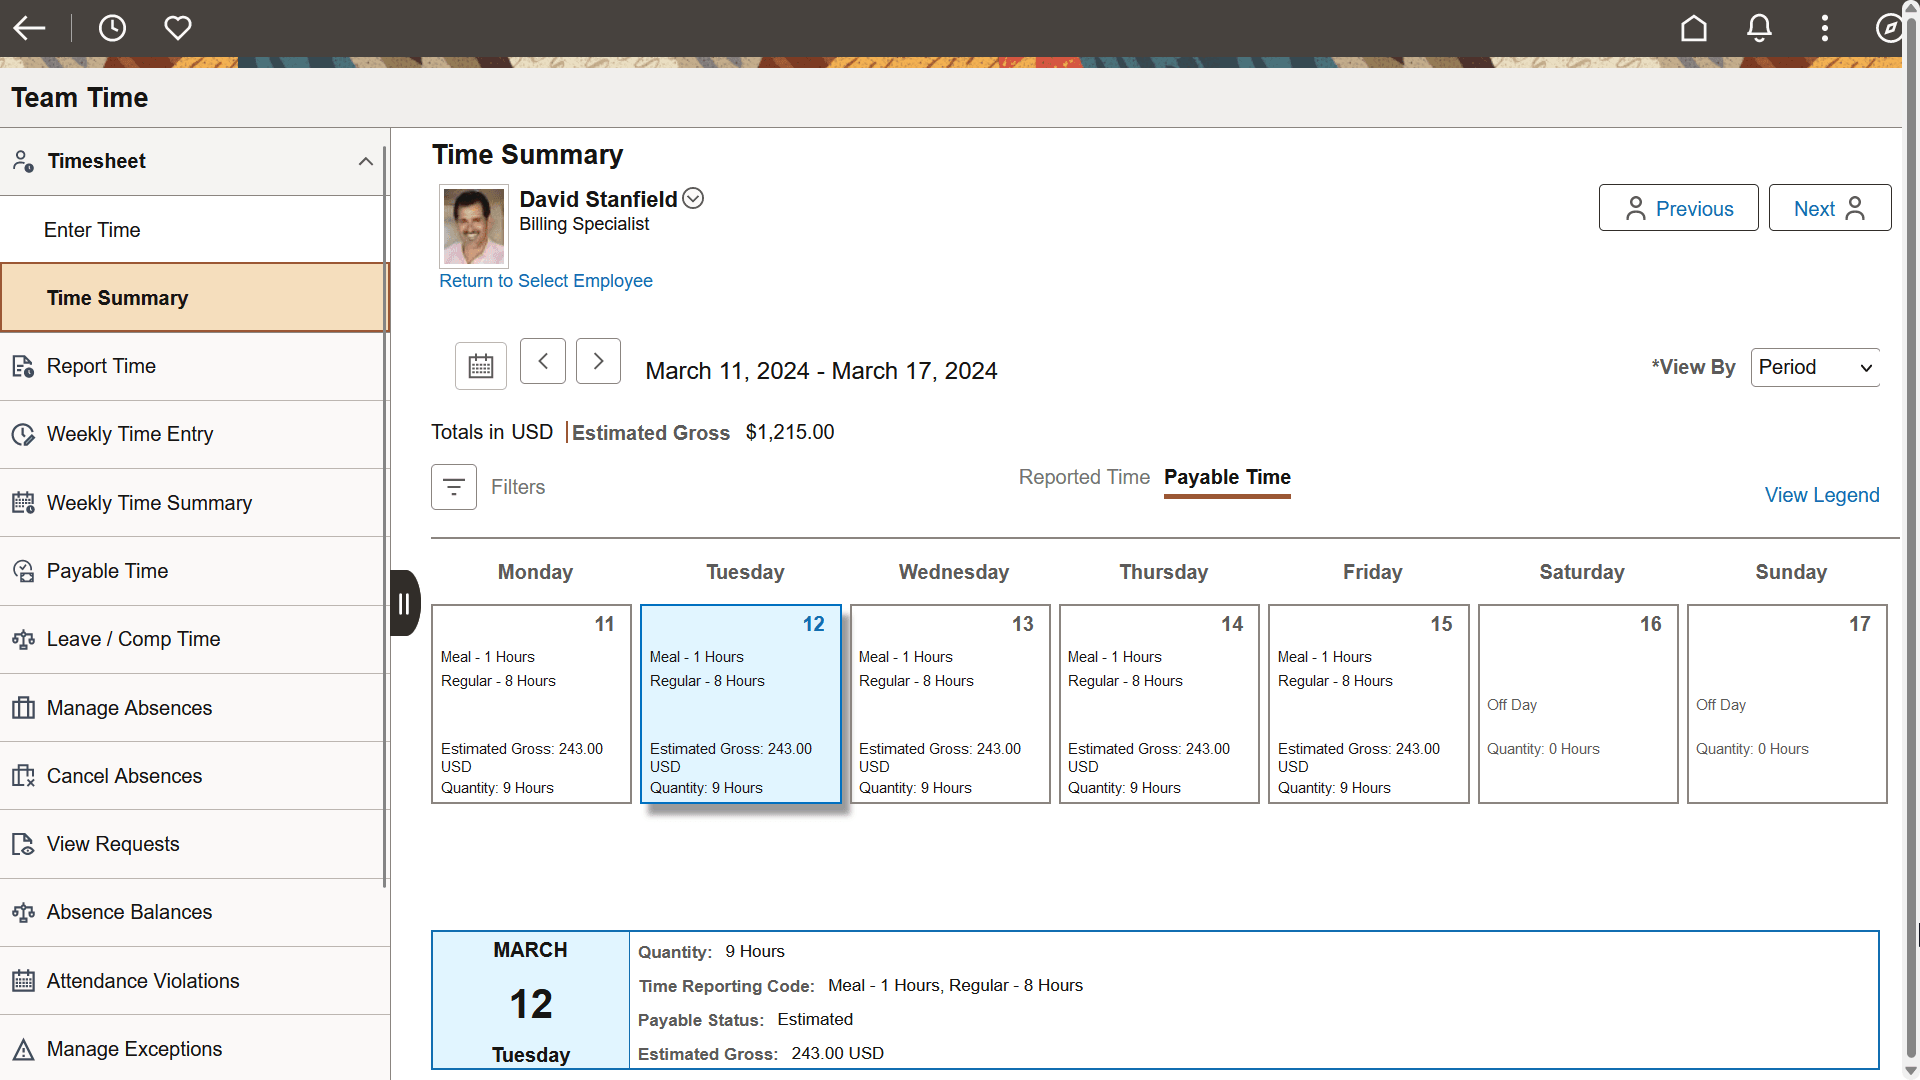Click Return to Select Employee link
This screenshot has width=1920, height=1080.
click(x=546, y=281)
